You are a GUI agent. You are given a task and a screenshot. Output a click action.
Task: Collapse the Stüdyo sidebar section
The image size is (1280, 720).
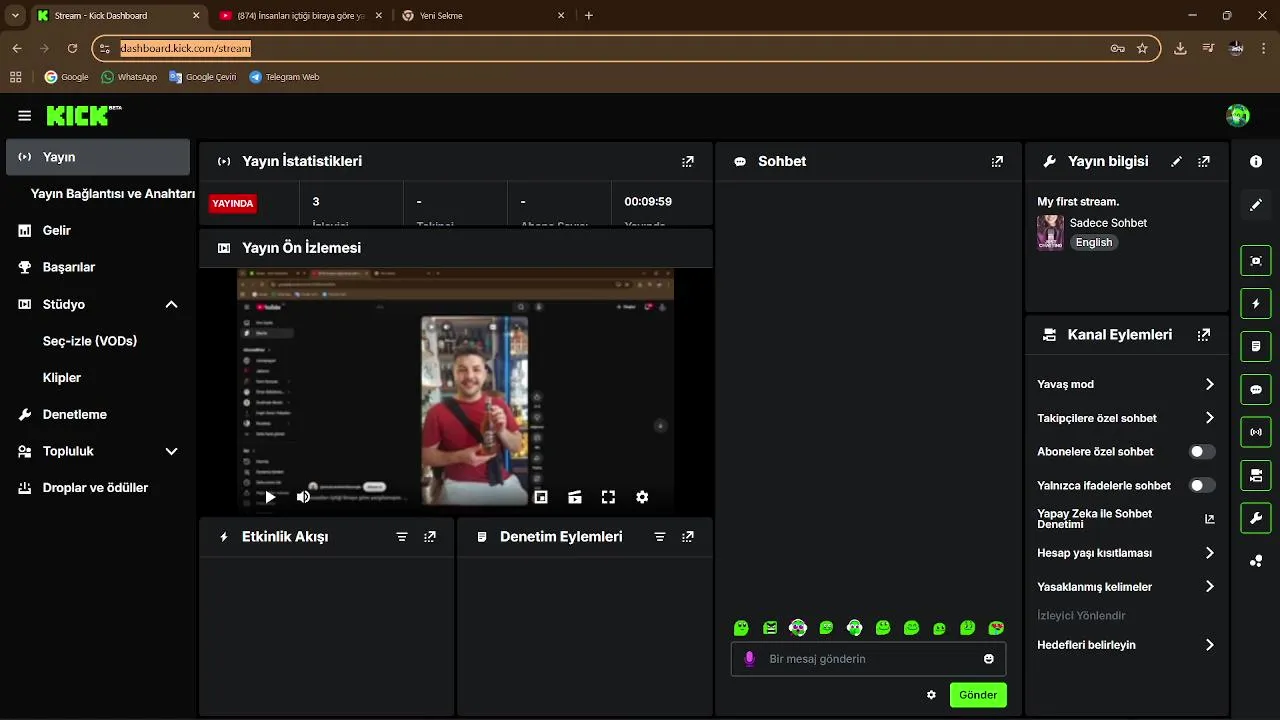click(x=171, y=304)
